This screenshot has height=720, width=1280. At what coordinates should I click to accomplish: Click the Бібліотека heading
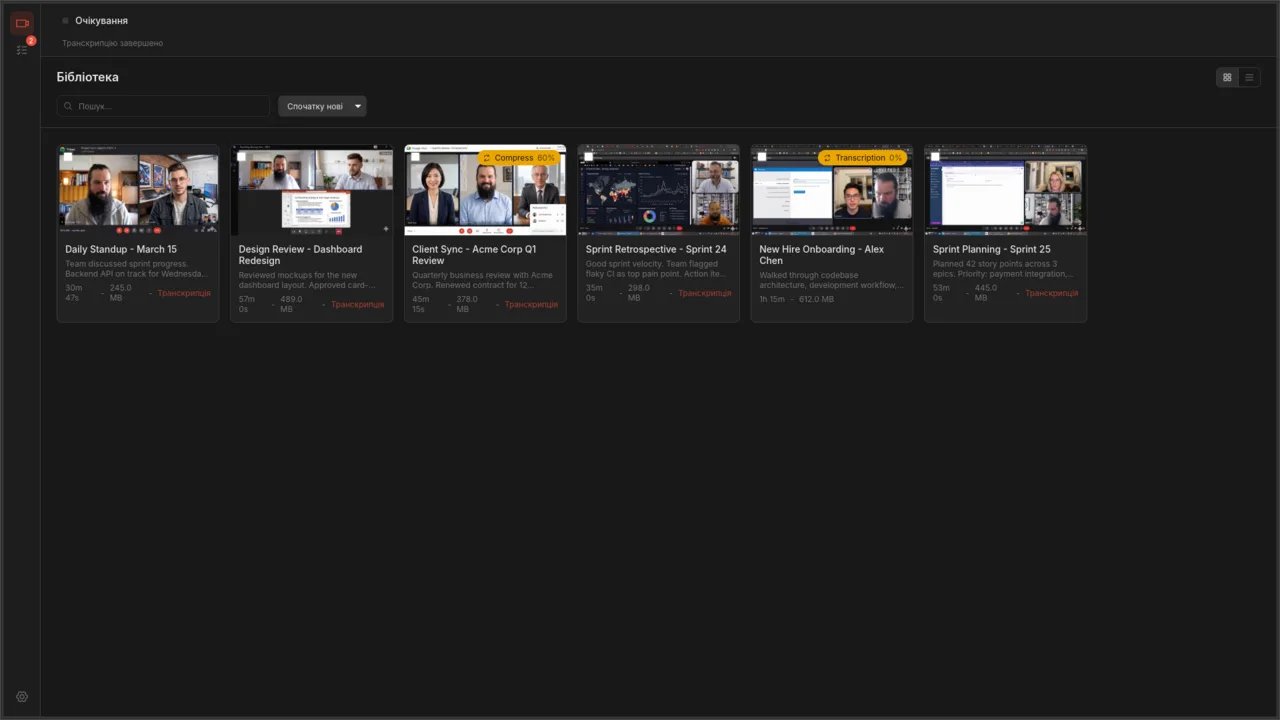click(x=88, y=77)
